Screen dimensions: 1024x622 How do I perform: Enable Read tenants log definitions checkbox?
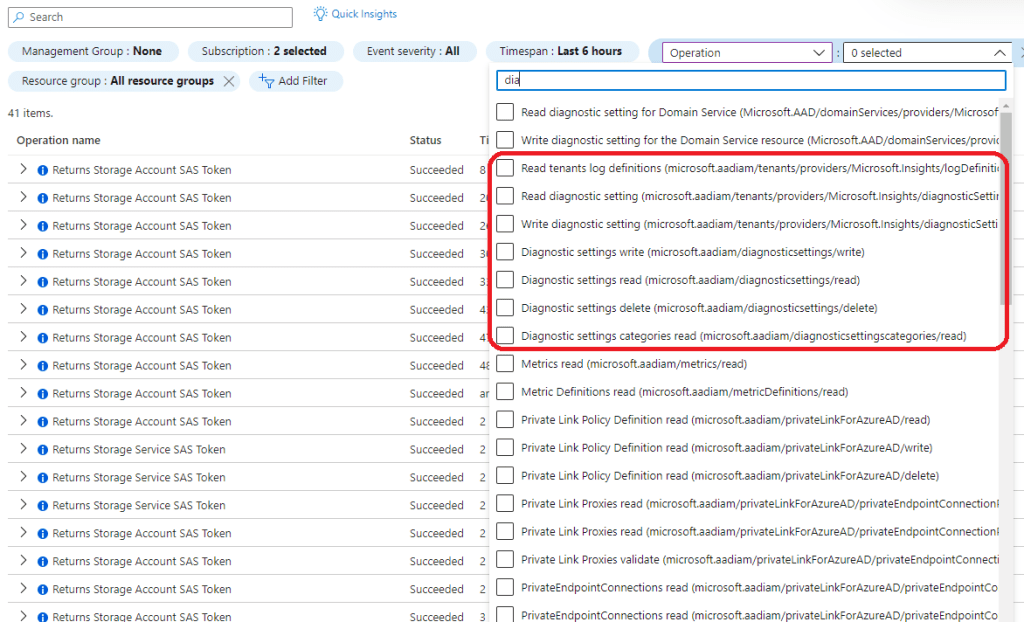[505, 168]
